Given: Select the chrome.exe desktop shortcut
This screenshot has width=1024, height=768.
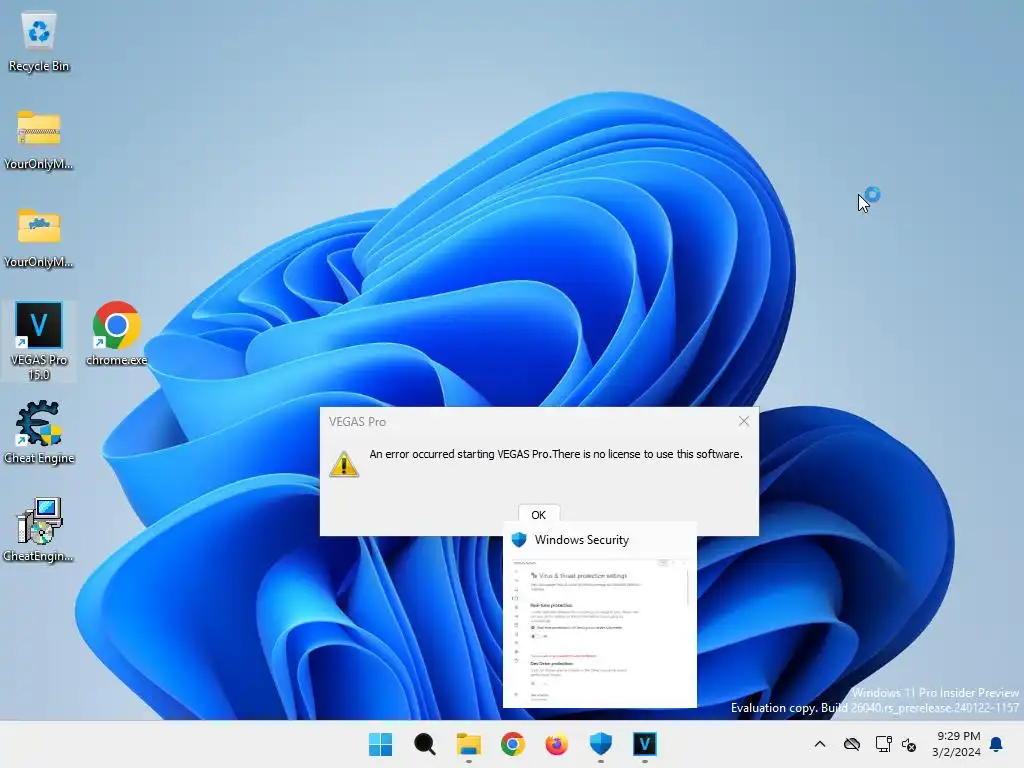Looking at the screenshot, I should (116, 334).
